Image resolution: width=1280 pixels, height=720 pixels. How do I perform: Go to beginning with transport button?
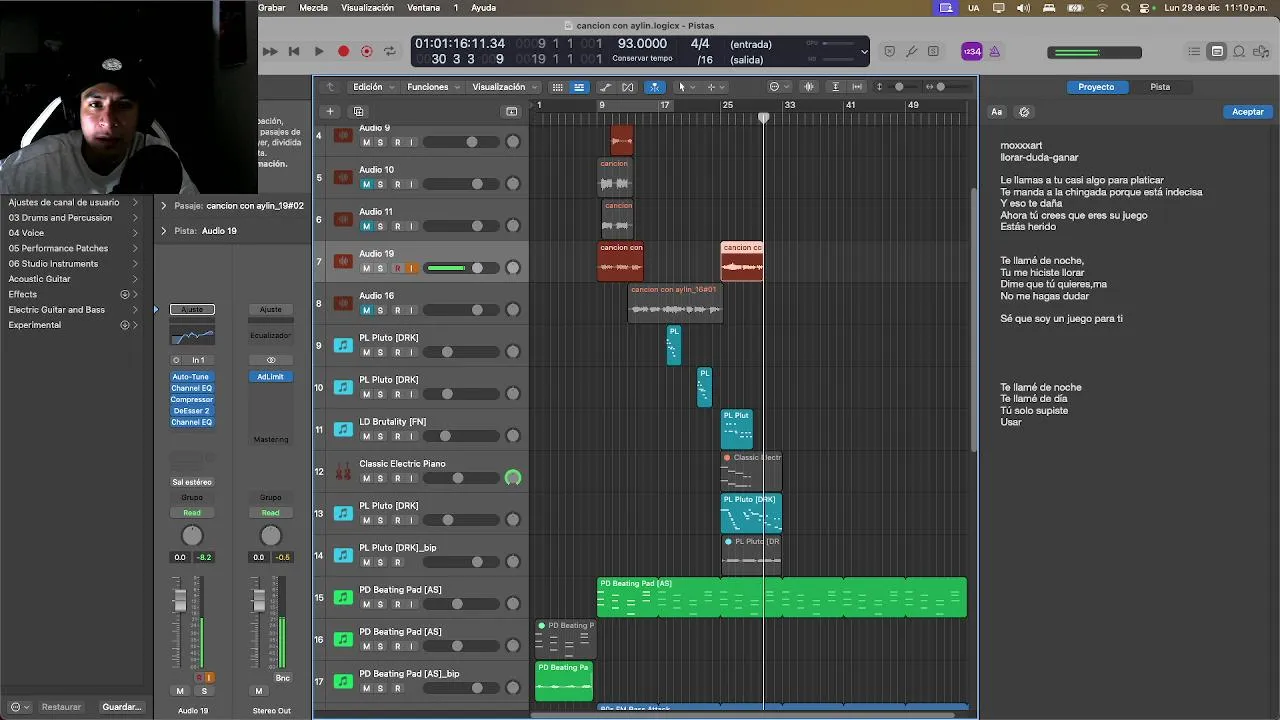click(x=294, y=51)
